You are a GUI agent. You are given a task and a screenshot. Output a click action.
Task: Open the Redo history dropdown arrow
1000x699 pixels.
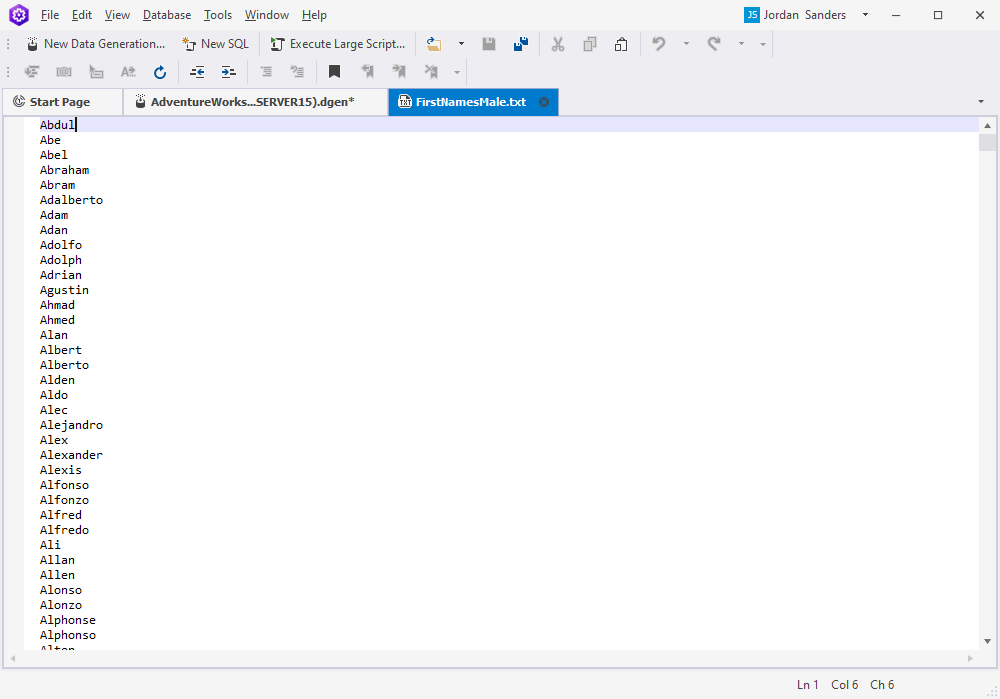point(741,44)
